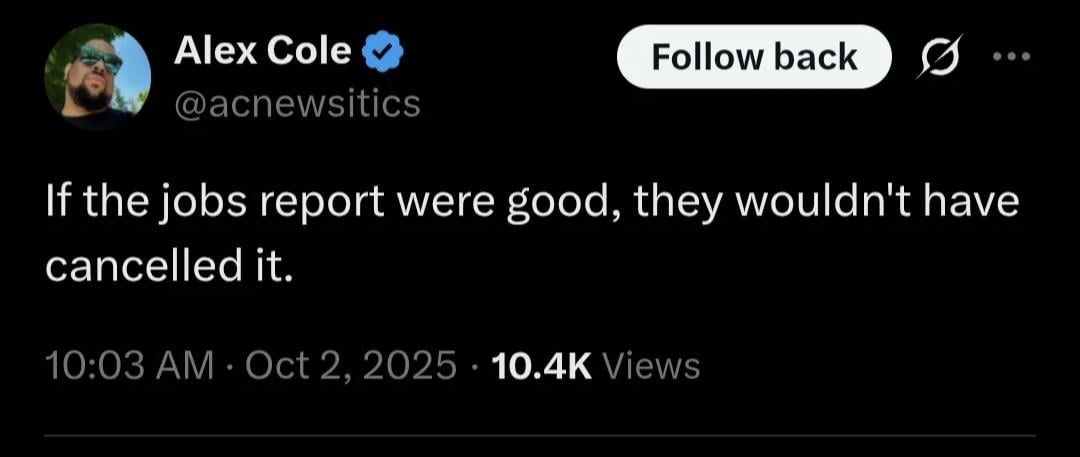Click the divider line below the tweet metadata

point(540,436)
